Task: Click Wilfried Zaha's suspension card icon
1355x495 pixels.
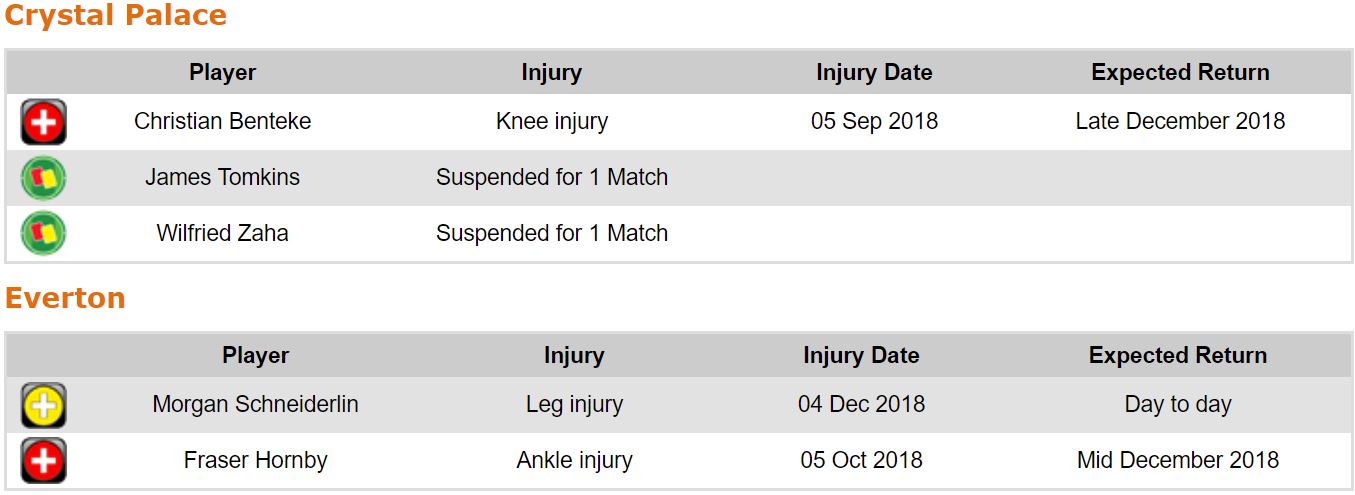Action: (x=43, y=234)
